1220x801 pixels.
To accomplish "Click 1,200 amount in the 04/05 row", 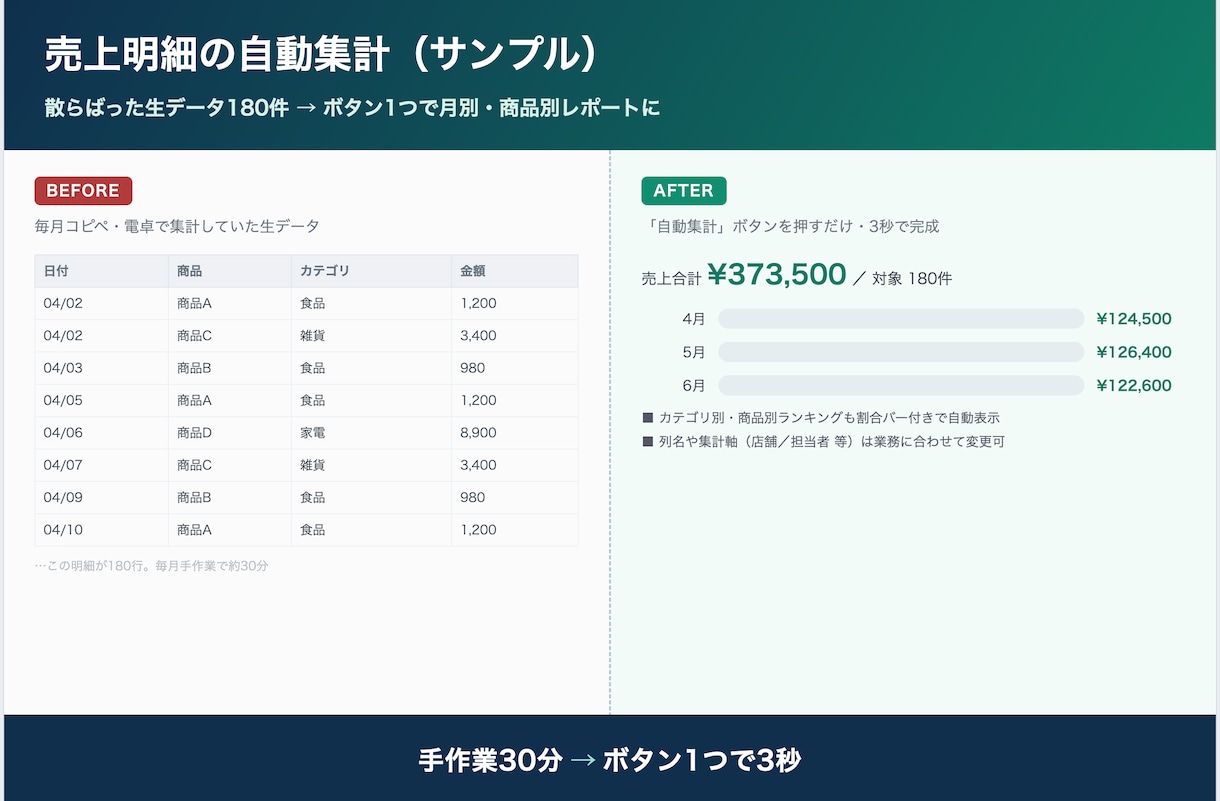I will [514, 400].
